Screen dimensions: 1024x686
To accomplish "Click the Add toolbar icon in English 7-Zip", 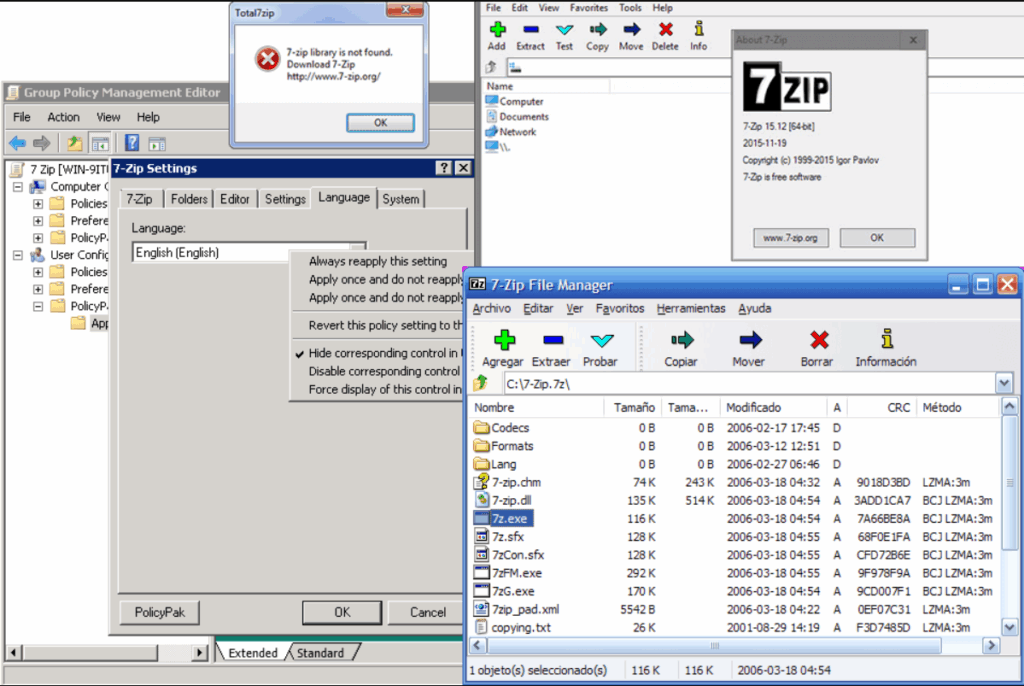I will click(x=497, y=29).
